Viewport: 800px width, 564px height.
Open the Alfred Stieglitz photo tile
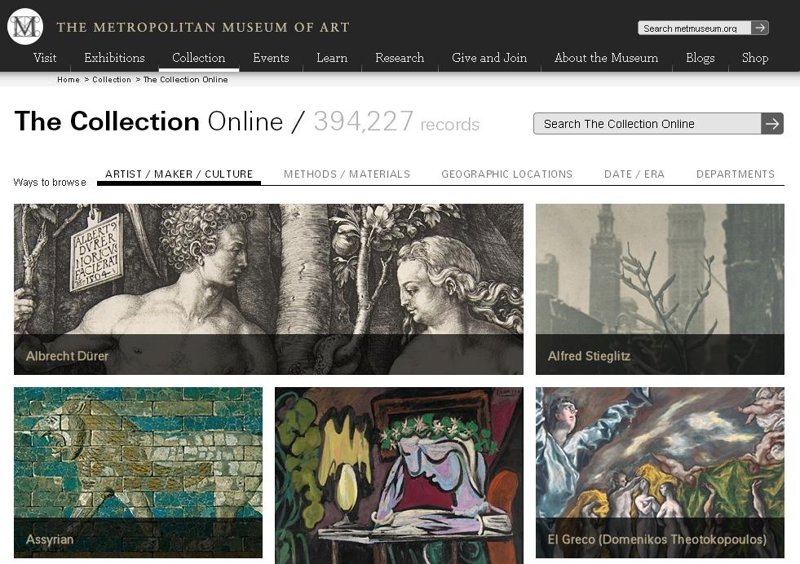(660, 289)
